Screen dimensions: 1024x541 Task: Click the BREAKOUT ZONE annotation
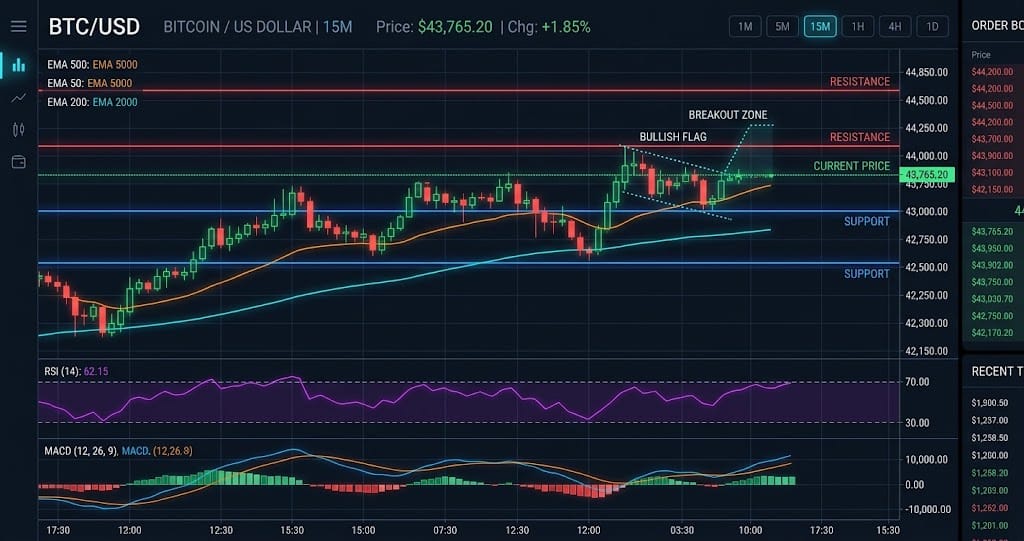tap(728, 115)
